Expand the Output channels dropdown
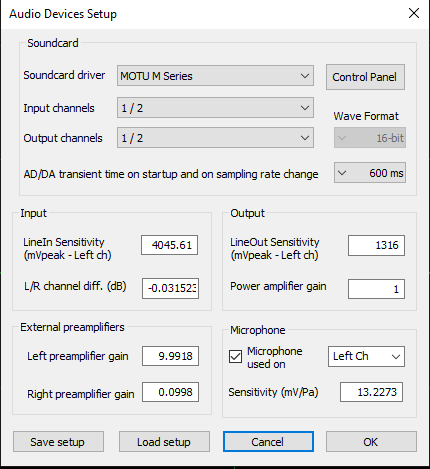Image resolution: width=430 pixels, height=469 pixels. [x=215, y=138]
